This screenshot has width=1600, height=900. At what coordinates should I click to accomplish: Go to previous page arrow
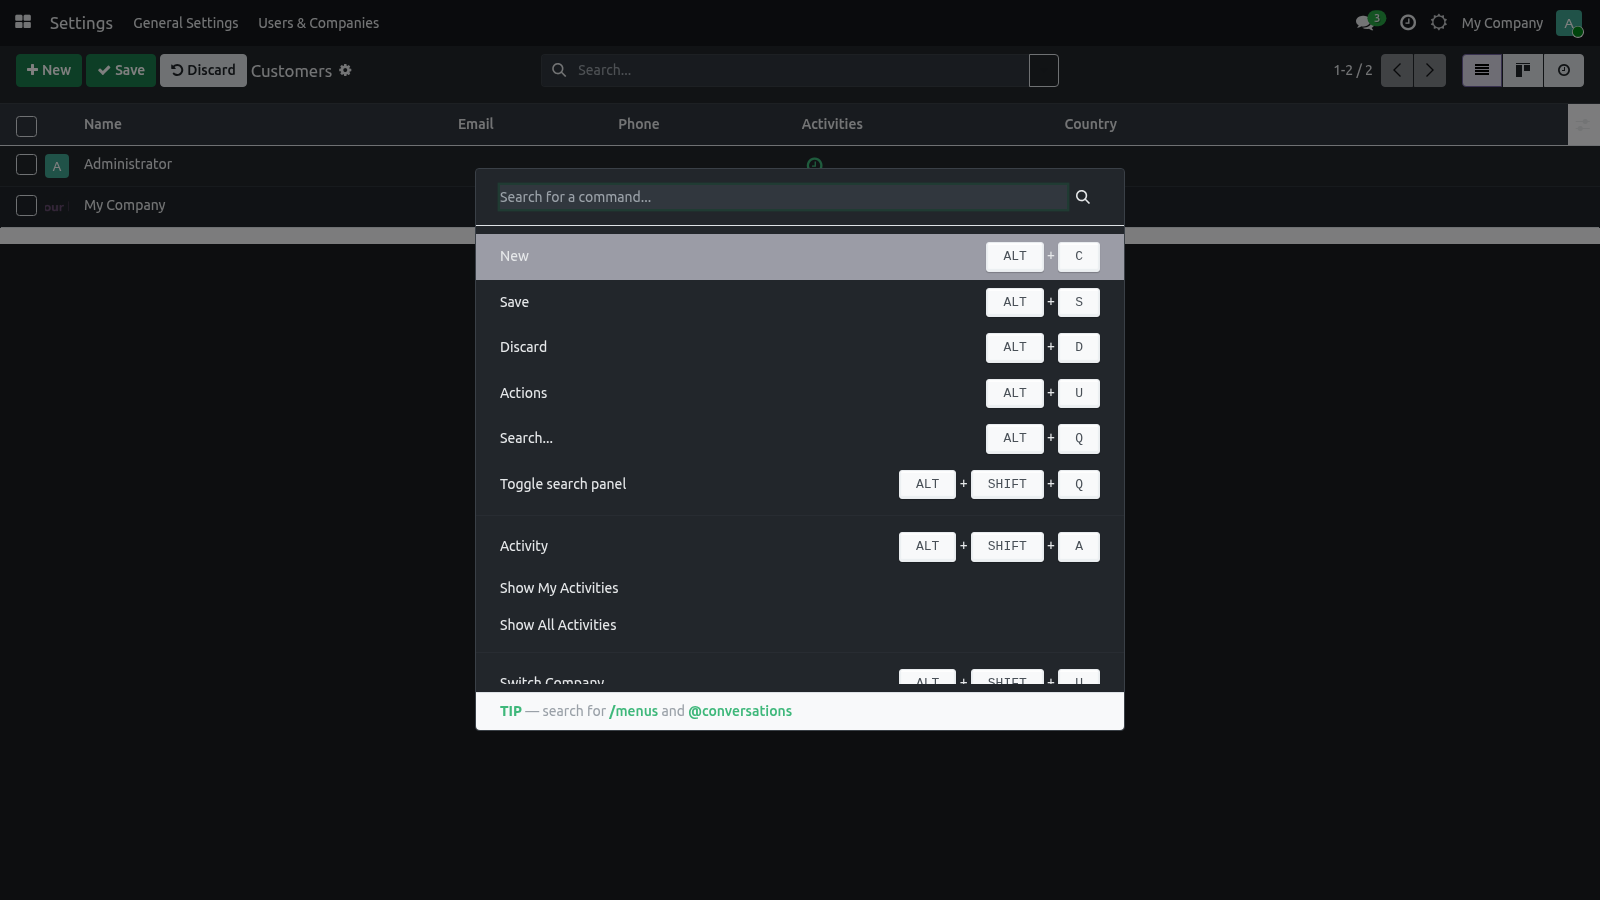tap(1397, 70)
